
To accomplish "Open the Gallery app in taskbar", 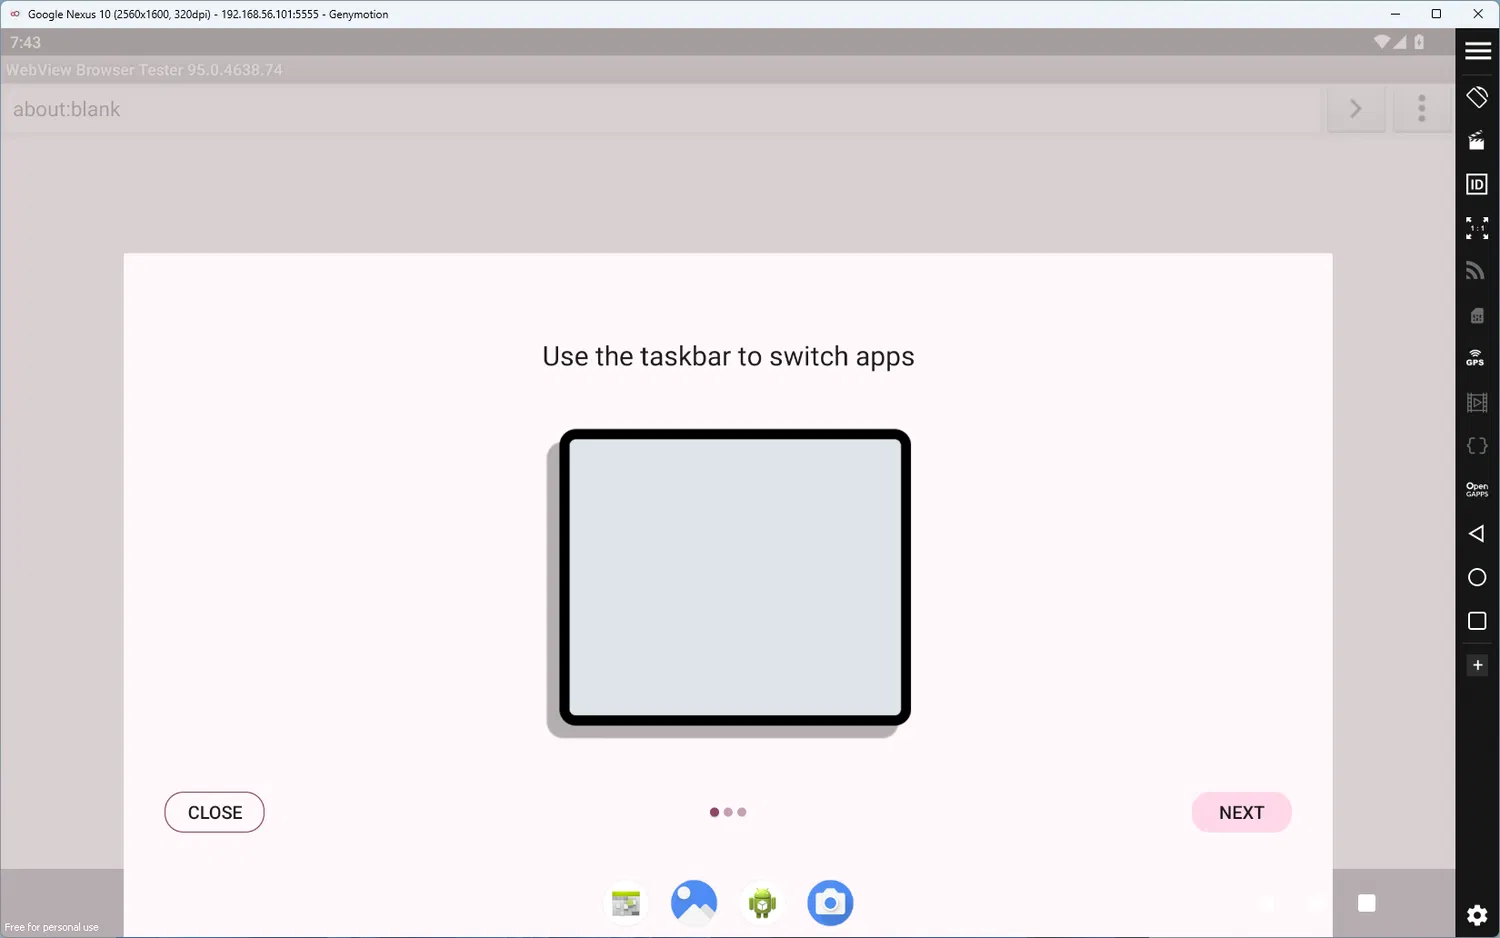I will (x=694, y=903).
